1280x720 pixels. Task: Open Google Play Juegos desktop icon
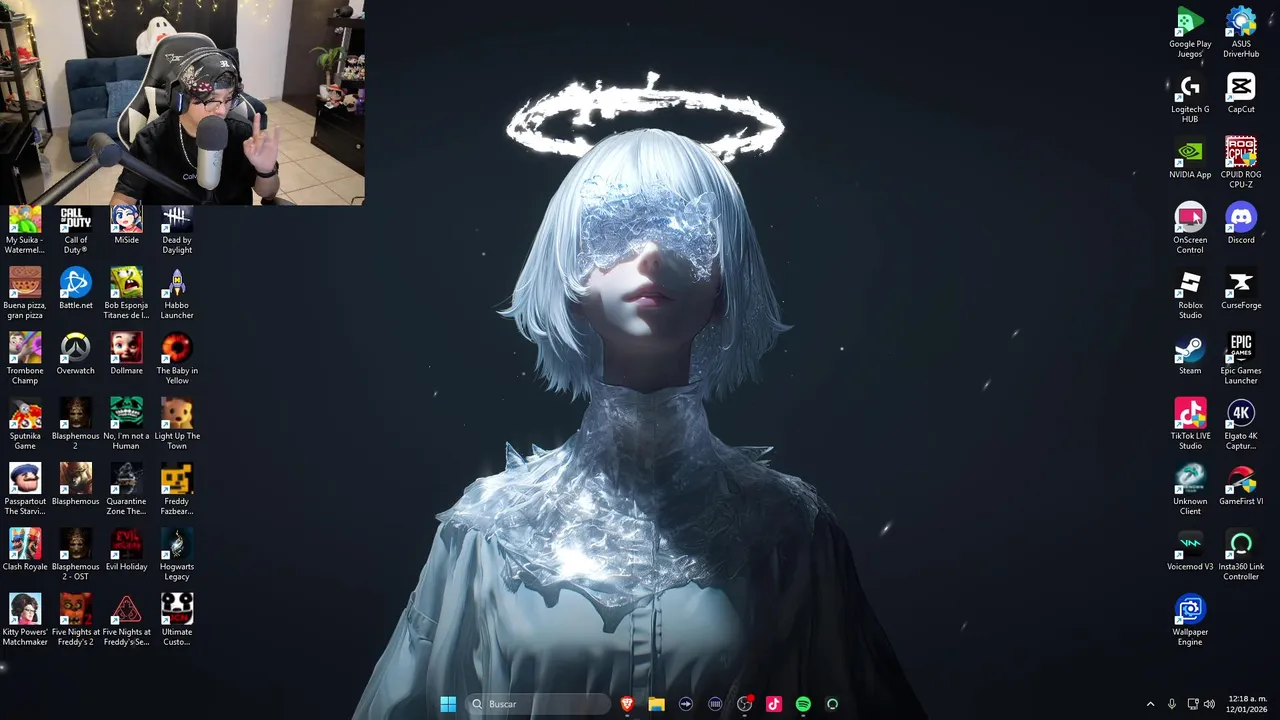point(1190,33)
